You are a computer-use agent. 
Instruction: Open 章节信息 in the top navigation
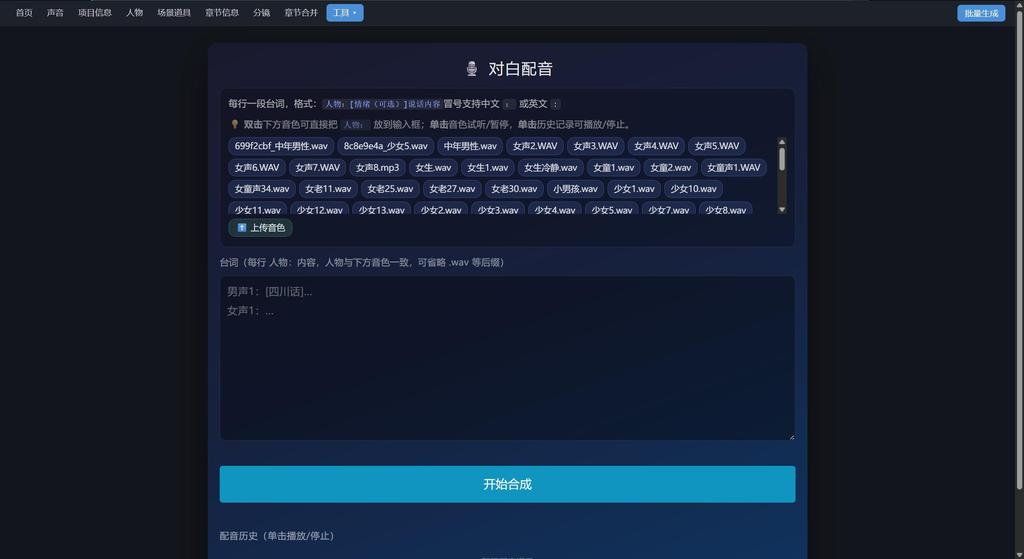(x=222, y=12)
